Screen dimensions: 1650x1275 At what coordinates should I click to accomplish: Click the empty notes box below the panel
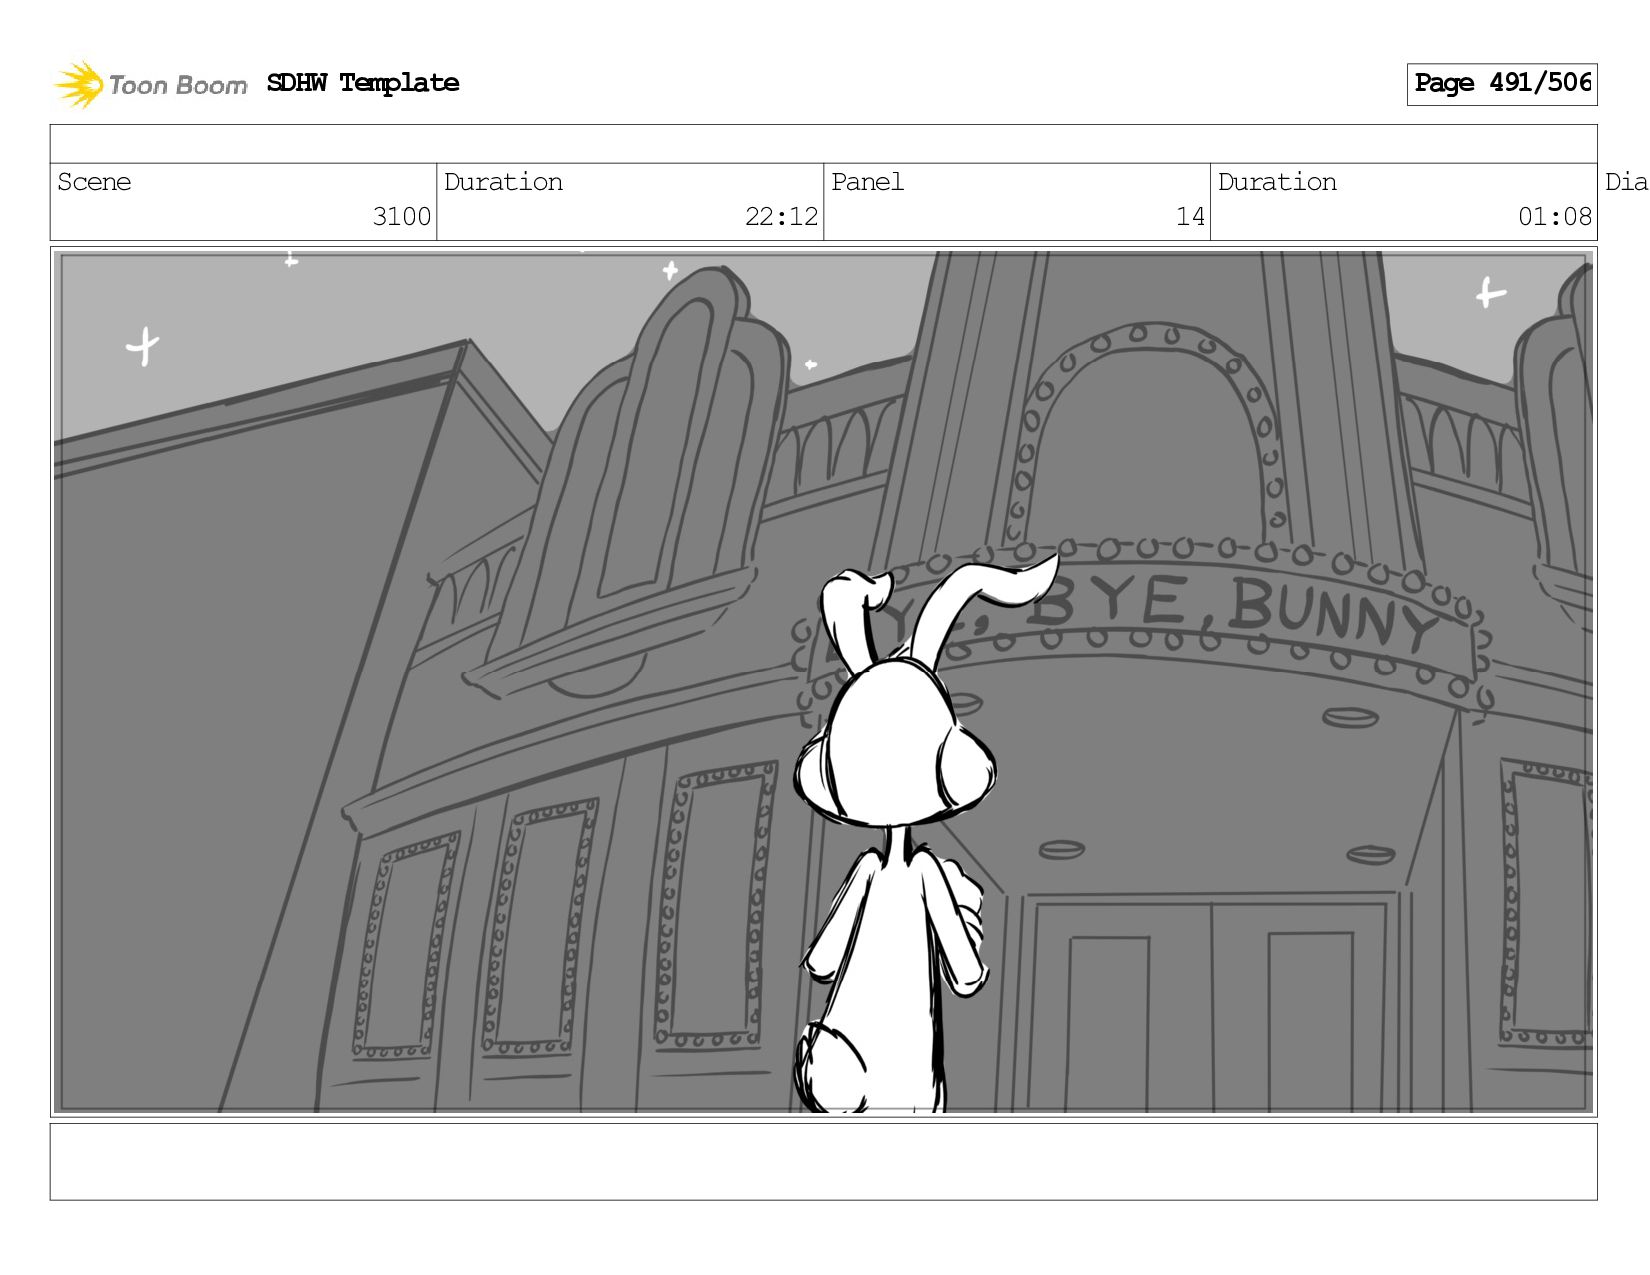823,1161
